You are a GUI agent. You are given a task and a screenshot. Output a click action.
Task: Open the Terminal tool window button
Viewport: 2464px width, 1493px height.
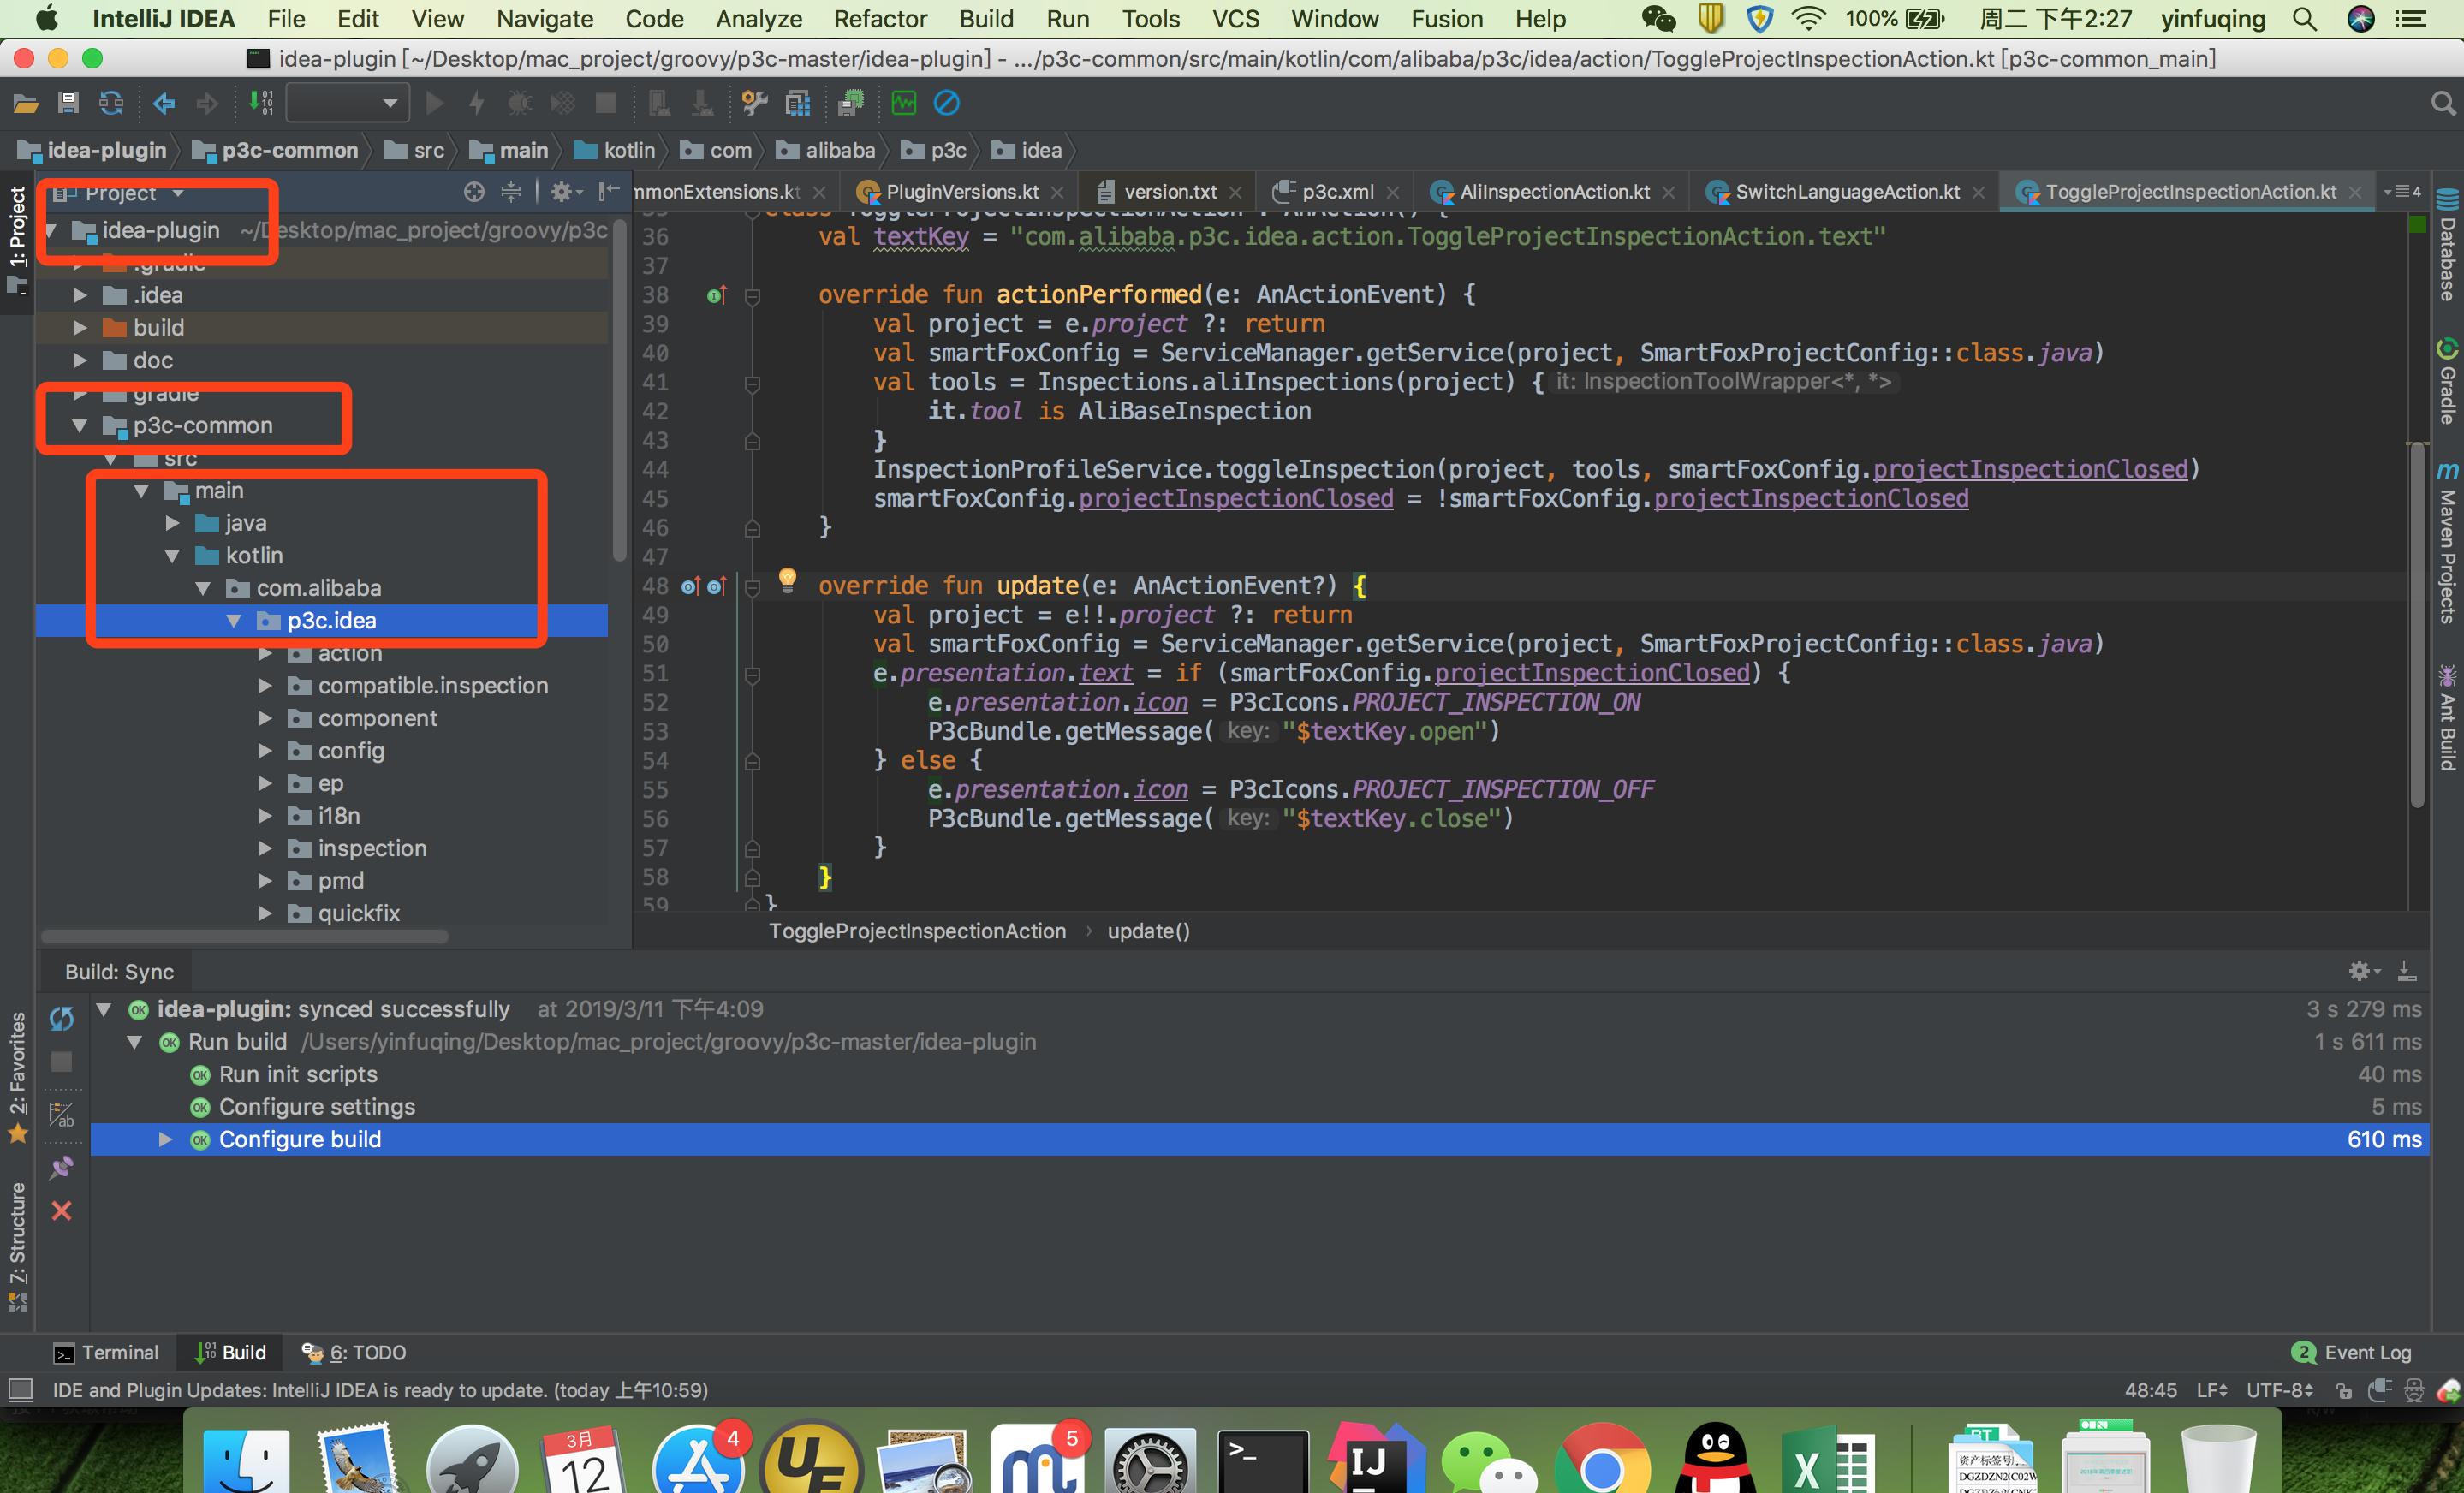106,1352
